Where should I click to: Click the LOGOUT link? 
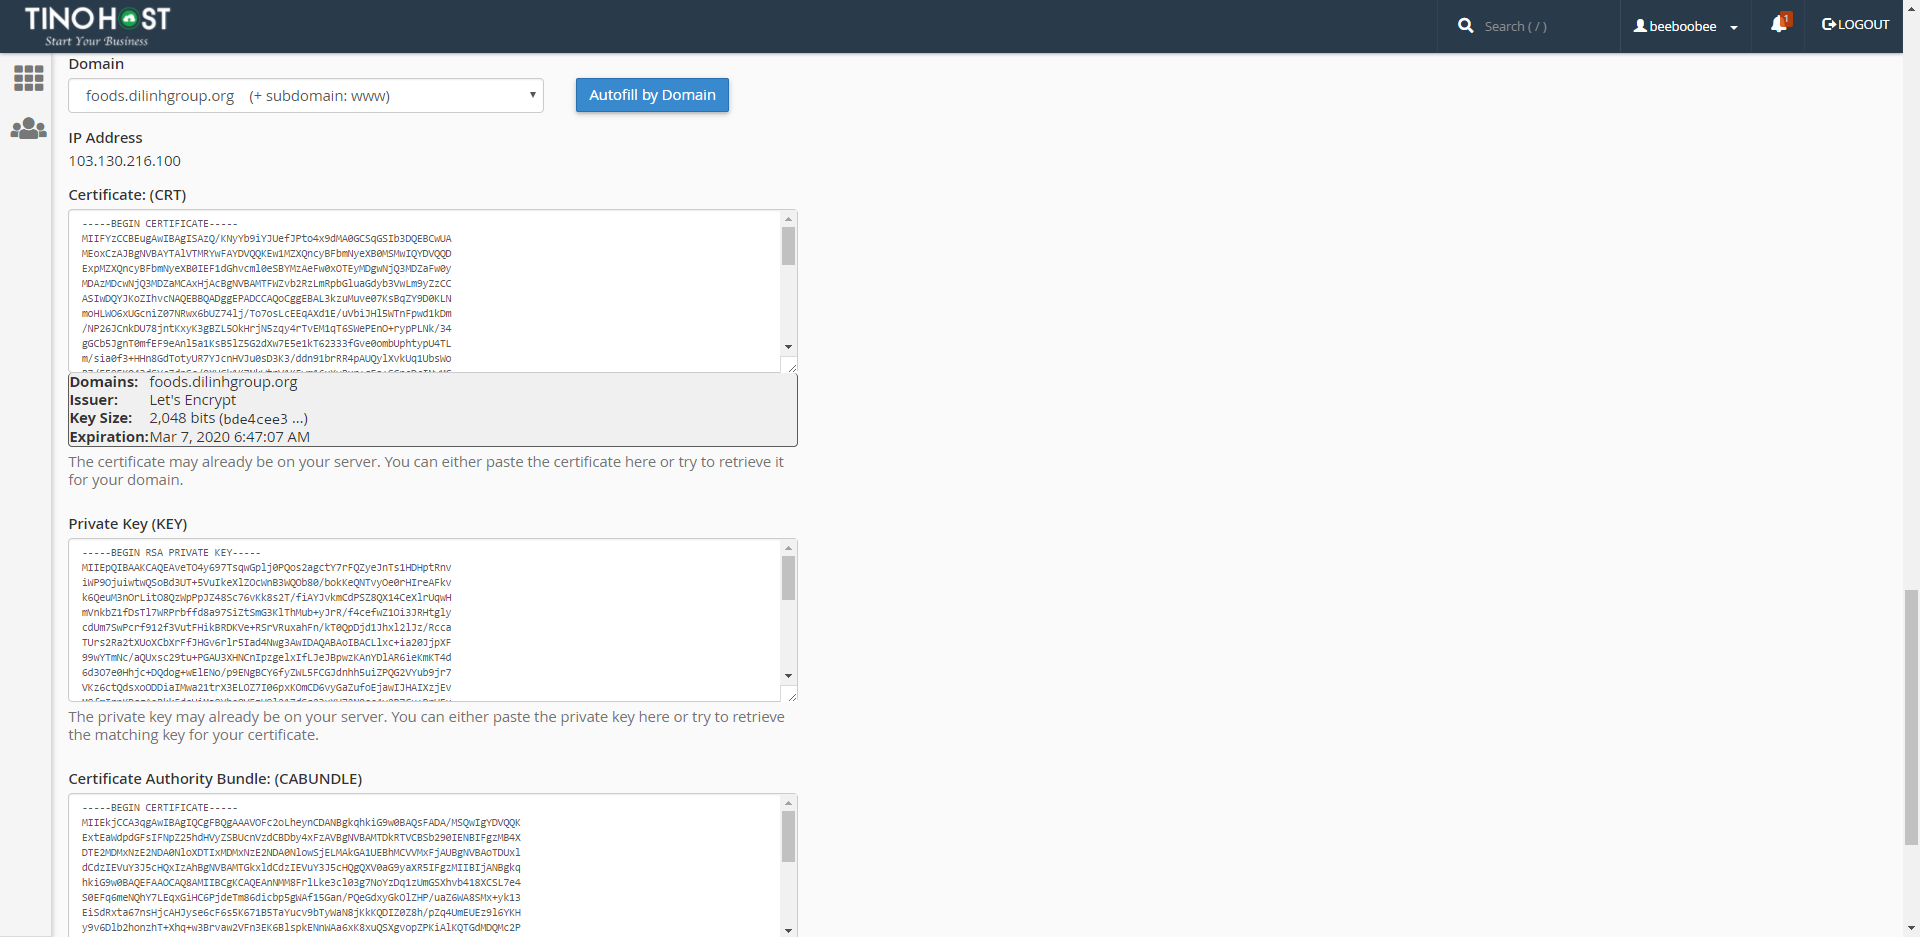1855,24
